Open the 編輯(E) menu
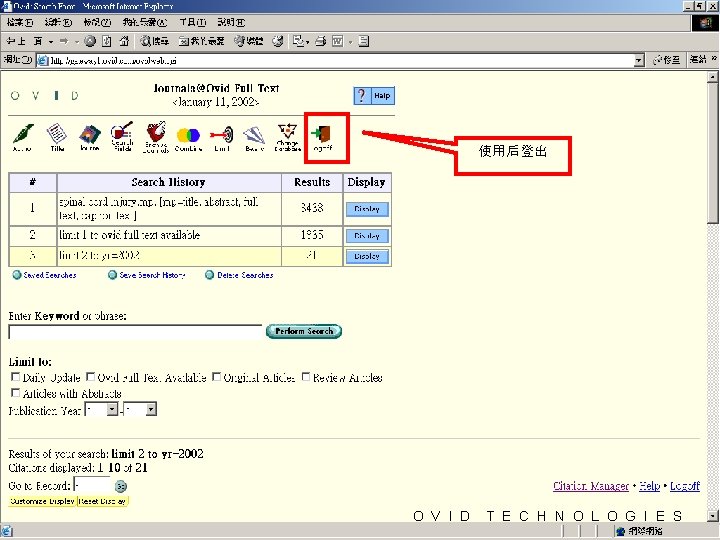This screenshot has width=720, height=540. [58, 22]
